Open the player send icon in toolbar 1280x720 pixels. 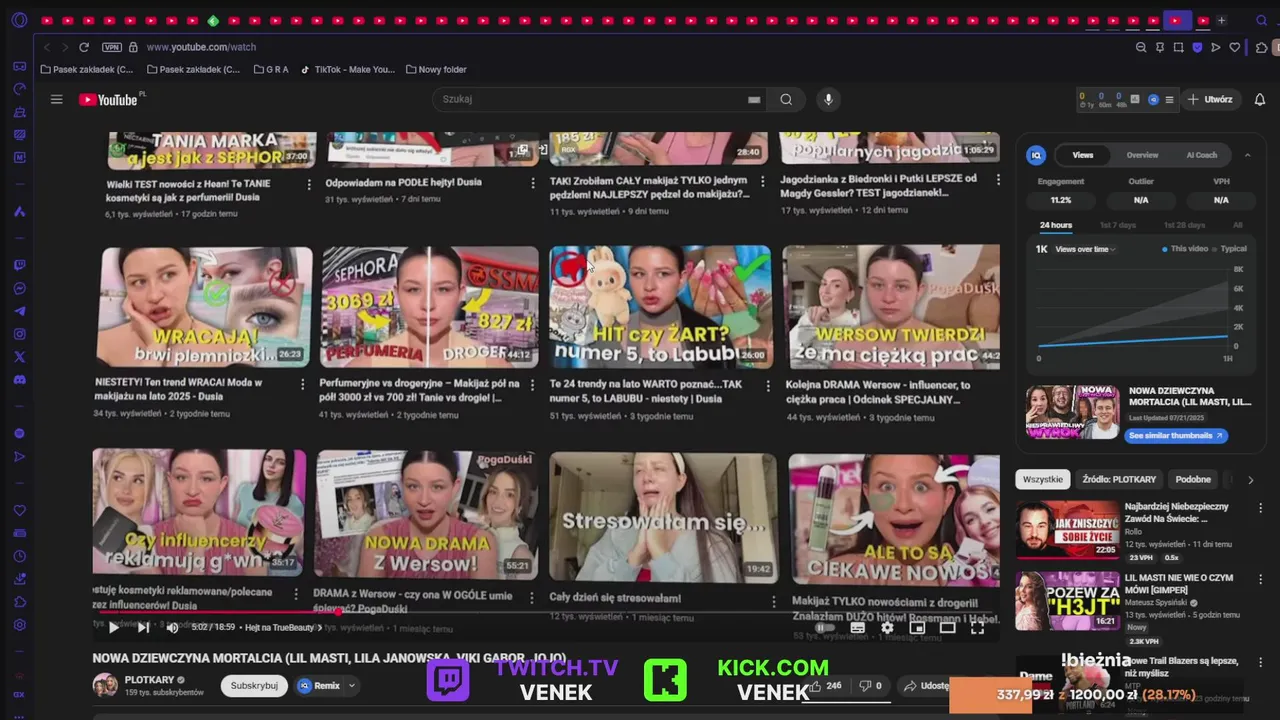click(1216, 47)
